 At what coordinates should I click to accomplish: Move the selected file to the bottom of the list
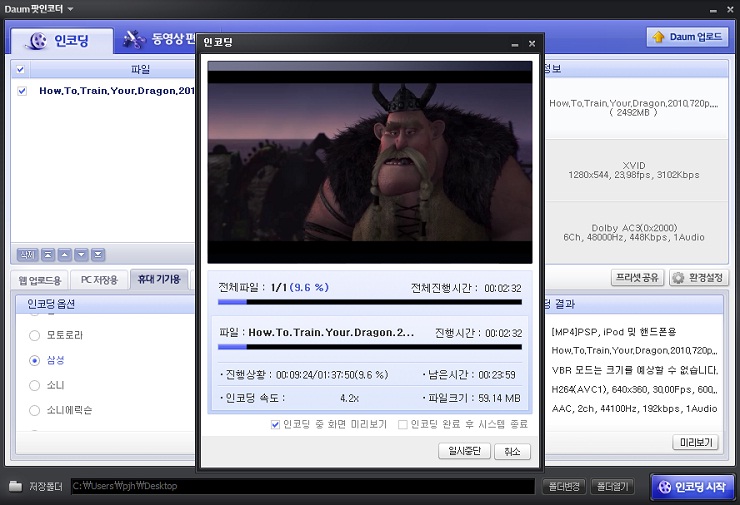point(98,255)
